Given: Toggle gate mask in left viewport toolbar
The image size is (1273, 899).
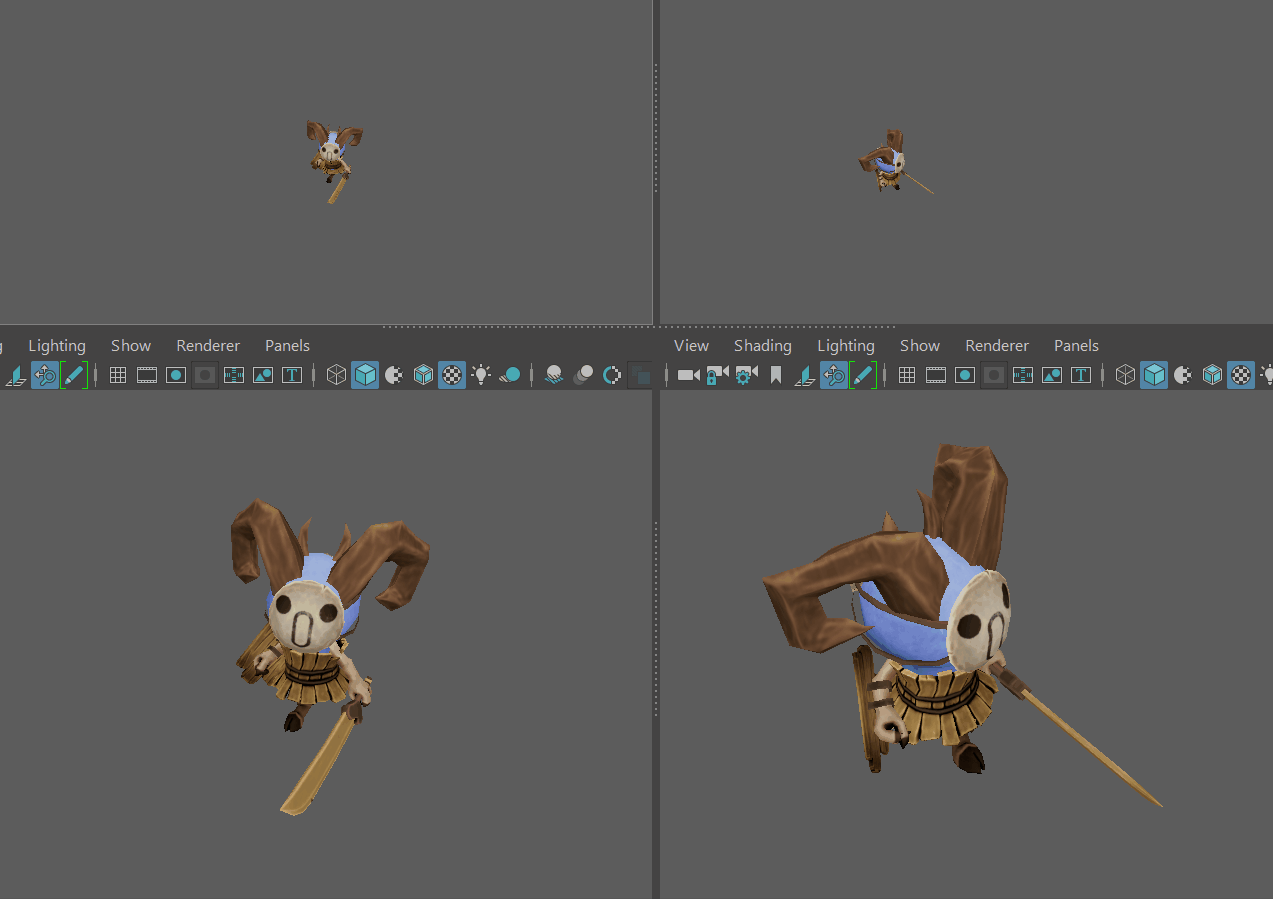Looking at the screenshot, I should [205, 376].
